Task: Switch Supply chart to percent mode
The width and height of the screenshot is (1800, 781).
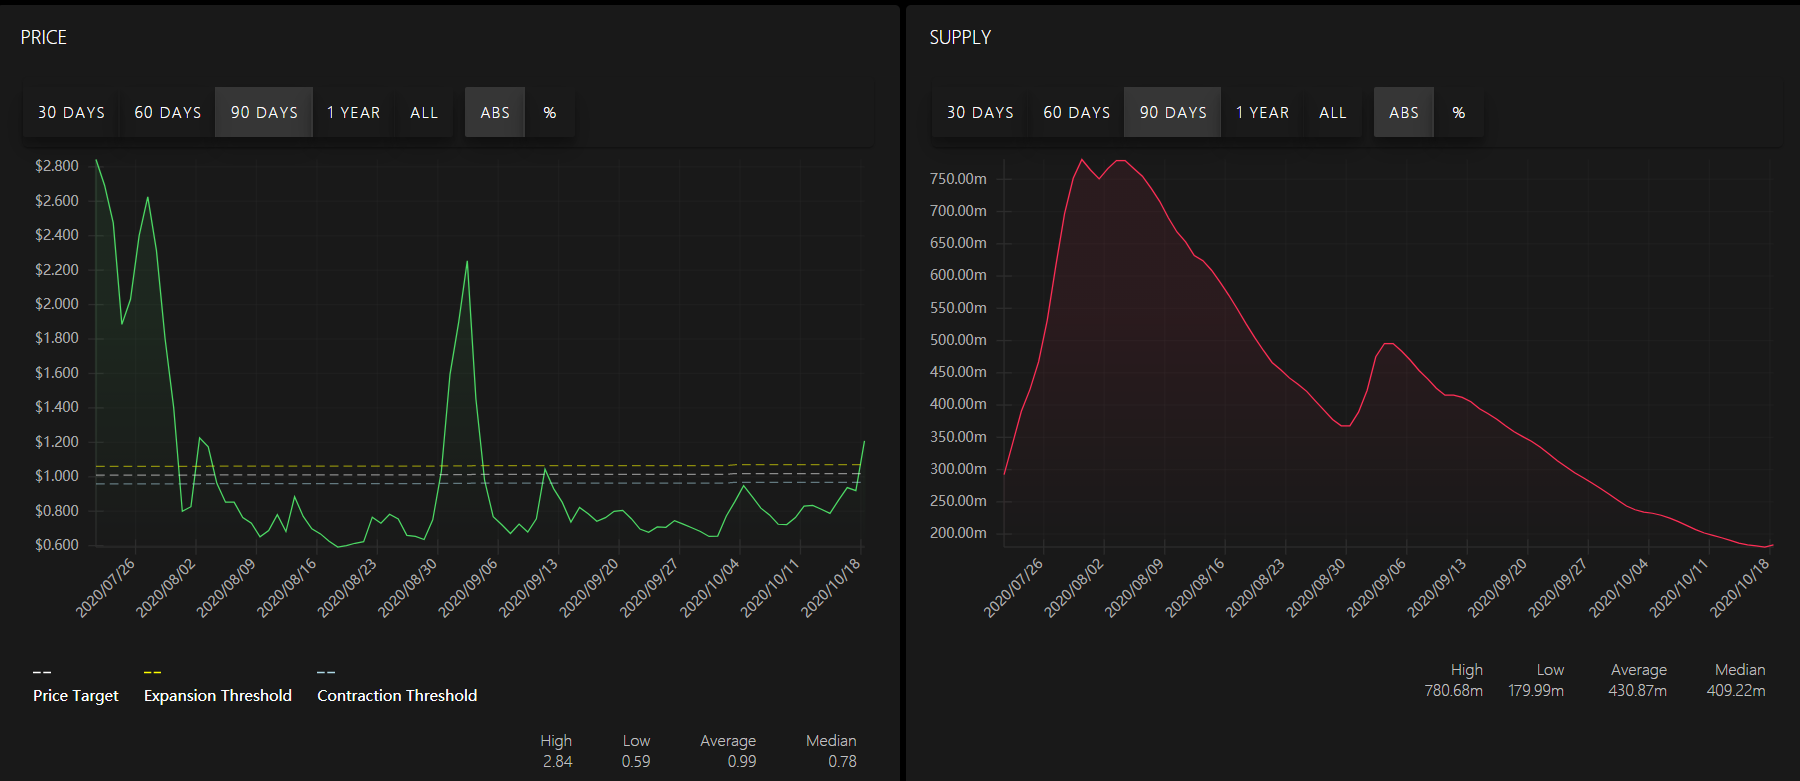Action: [1459, 113]
